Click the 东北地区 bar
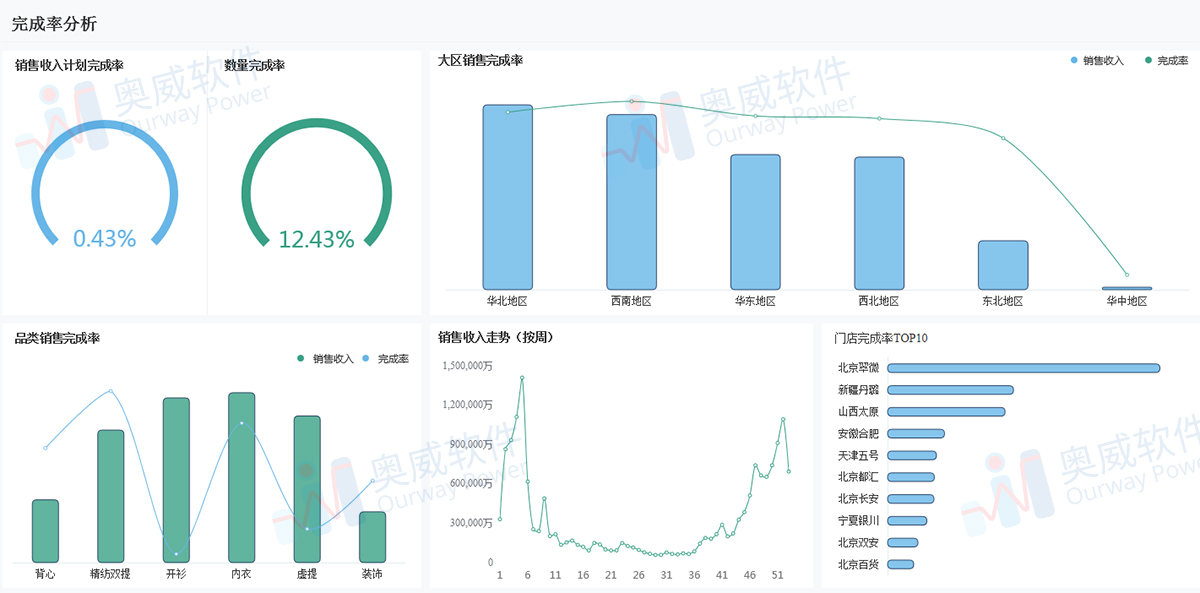Viewport: 1200px width, 593px height. 1002,265
